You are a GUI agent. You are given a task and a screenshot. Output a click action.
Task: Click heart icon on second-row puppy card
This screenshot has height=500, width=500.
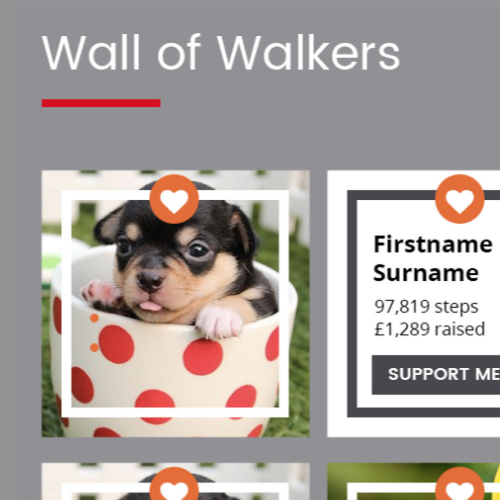pos(174,484)
